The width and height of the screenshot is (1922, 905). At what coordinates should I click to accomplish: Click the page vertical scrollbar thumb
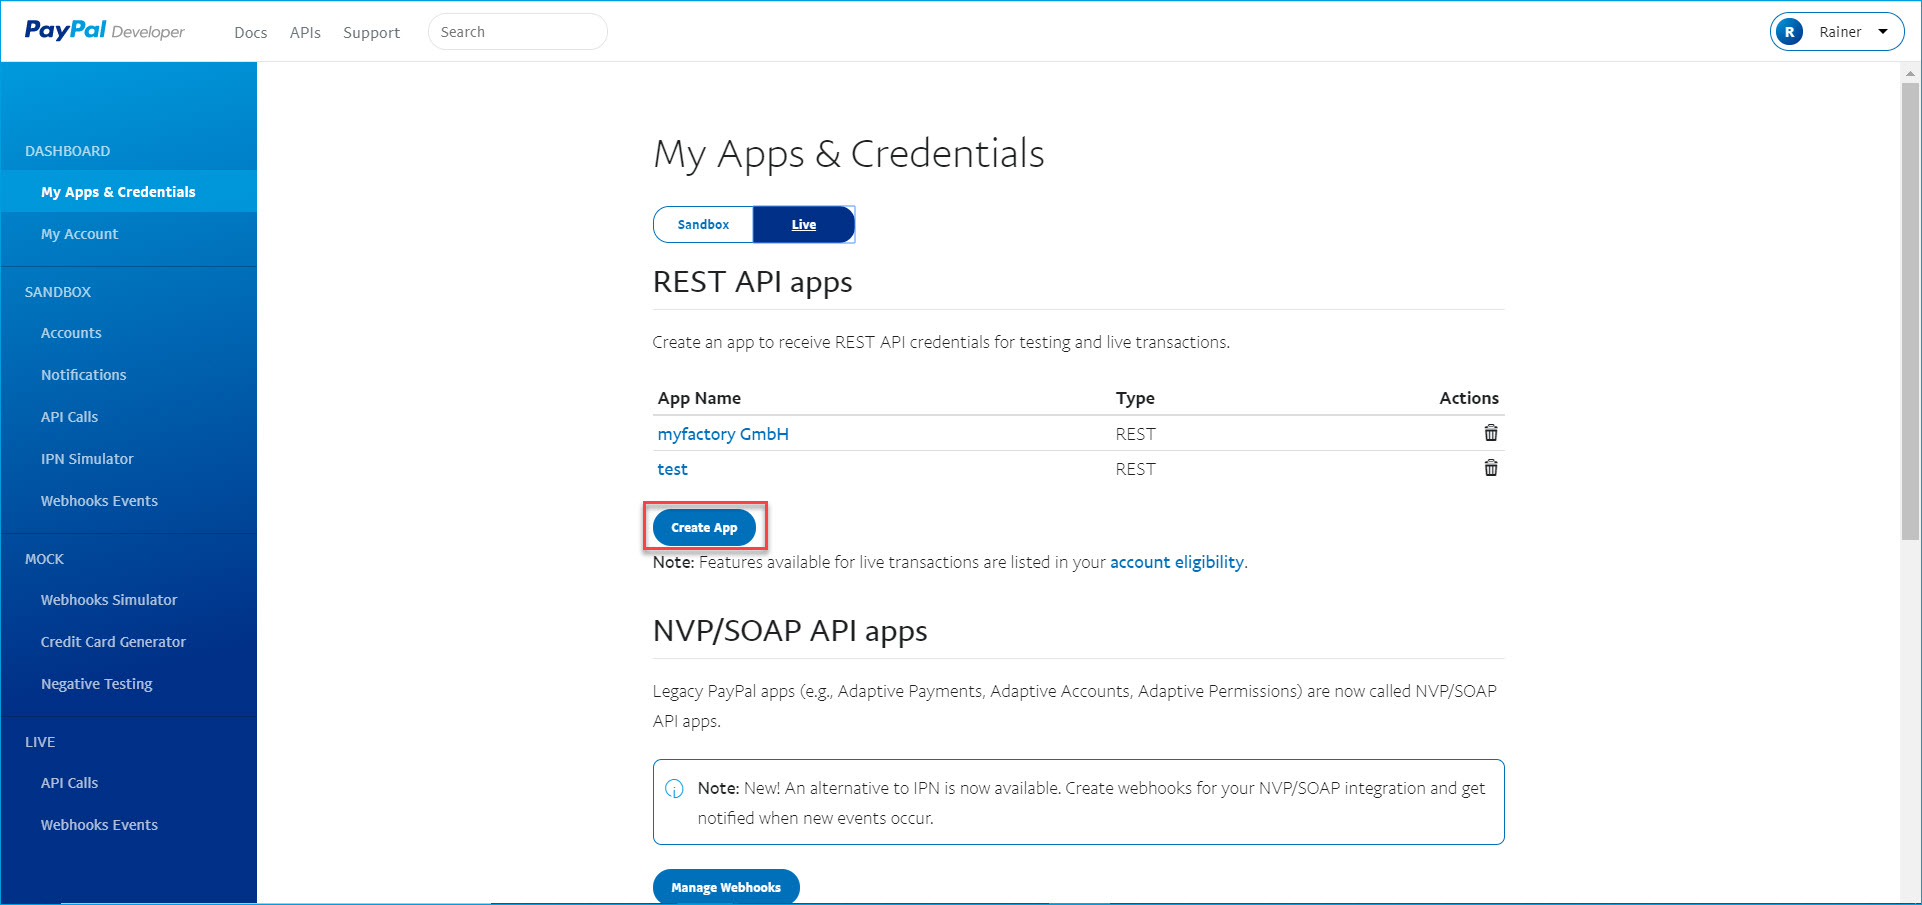point(1910,310)
